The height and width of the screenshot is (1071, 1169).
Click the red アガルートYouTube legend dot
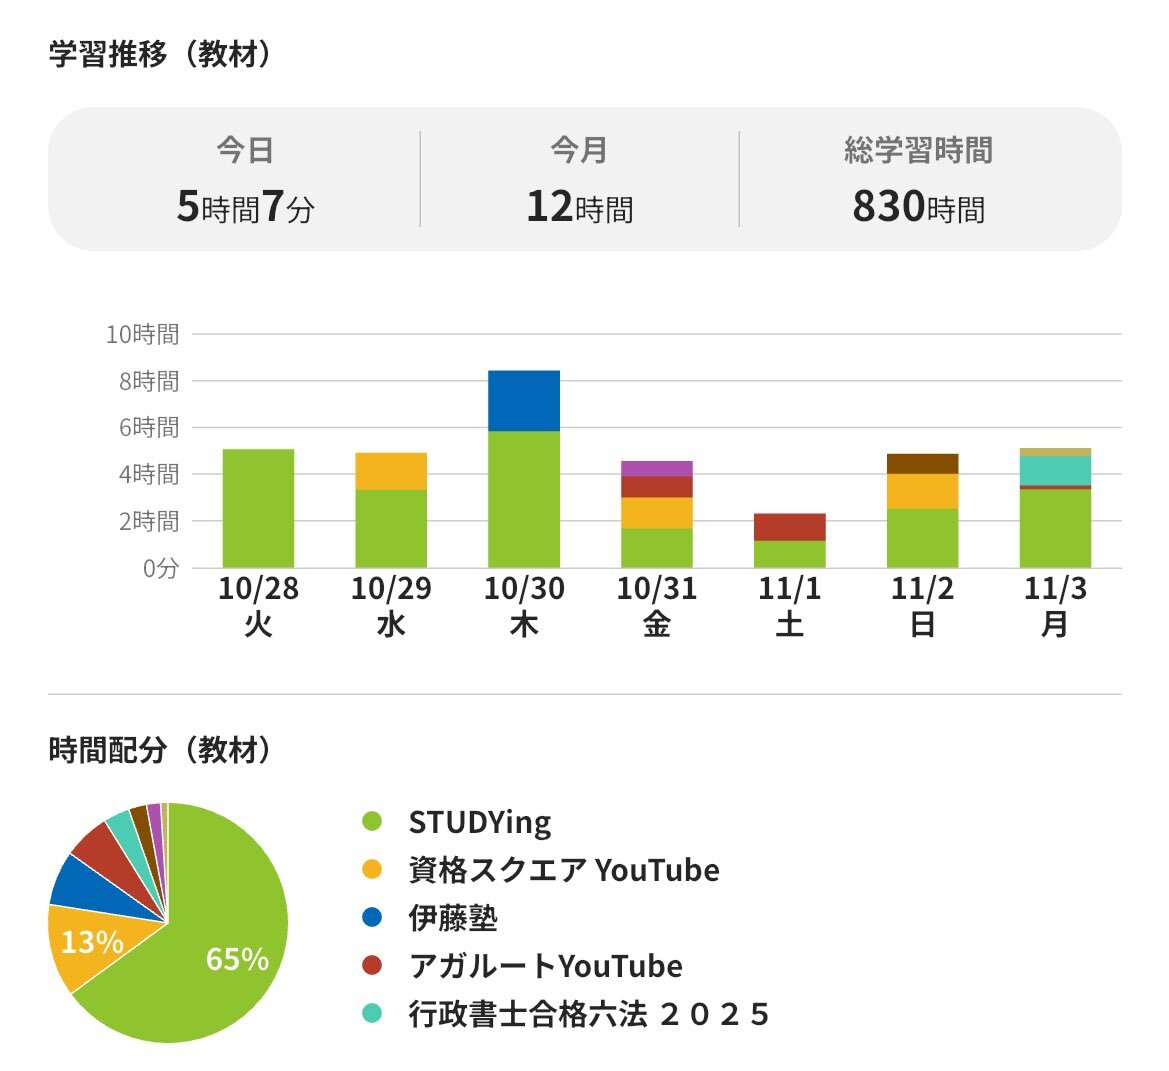[372, 965]
